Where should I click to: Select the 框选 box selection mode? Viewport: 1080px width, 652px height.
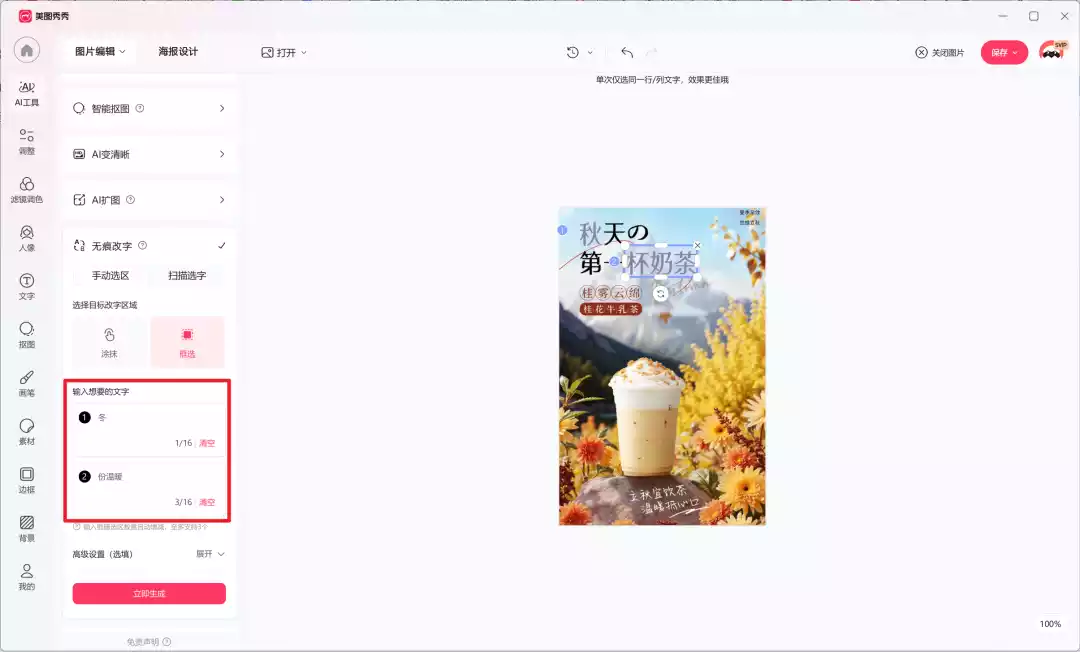187,341
